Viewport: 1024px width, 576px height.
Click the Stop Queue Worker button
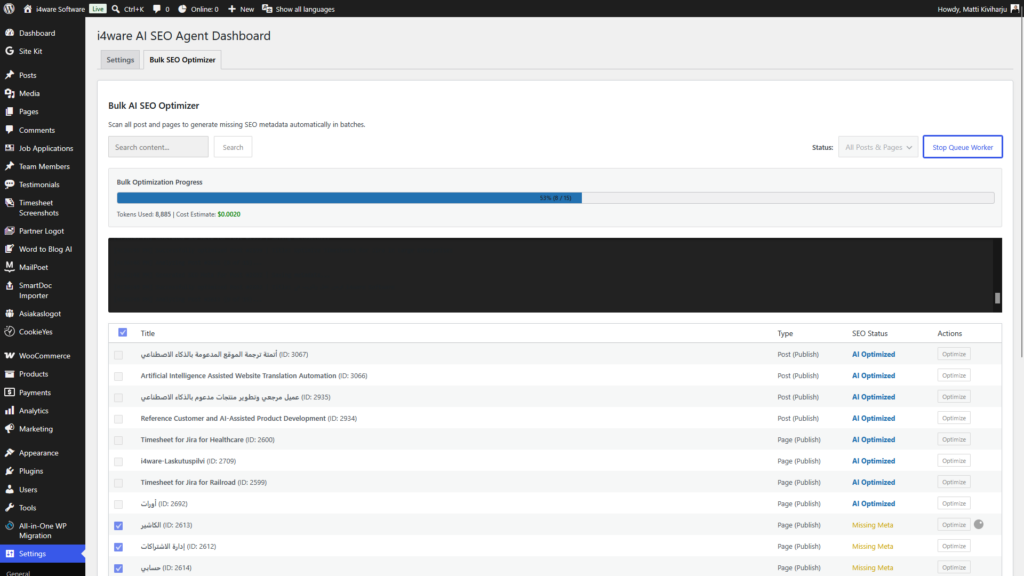point(963,147)
